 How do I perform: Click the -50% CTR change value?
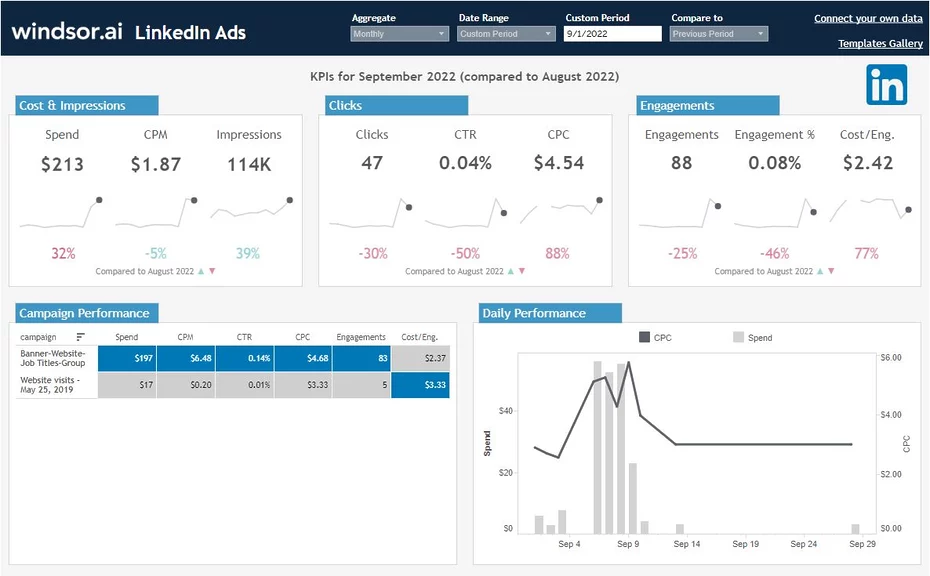pyautogui.click(x=465, y=253)
